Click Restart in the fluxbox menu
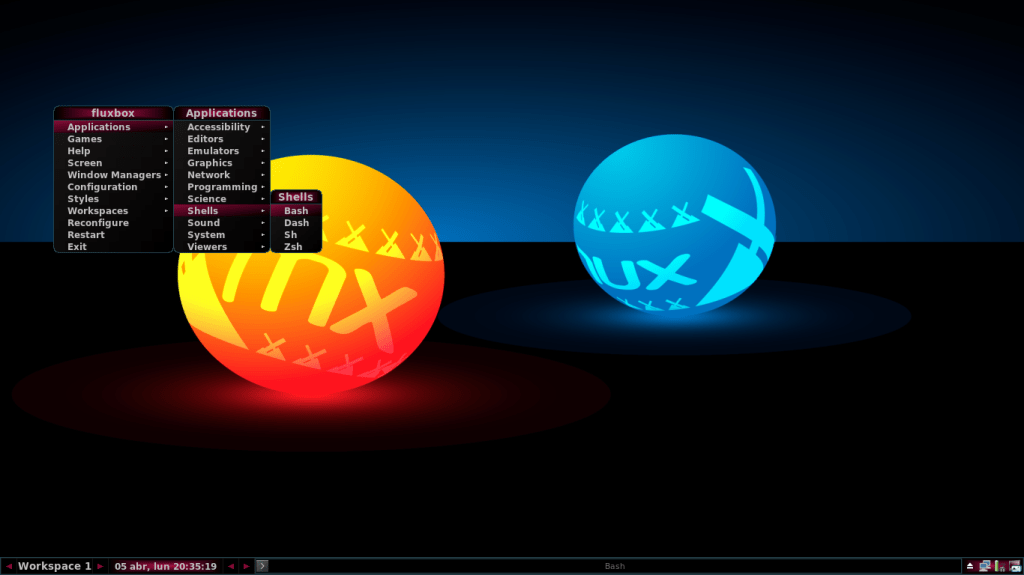The width and height of the screenshot is (1024, 575). (86, 235)
